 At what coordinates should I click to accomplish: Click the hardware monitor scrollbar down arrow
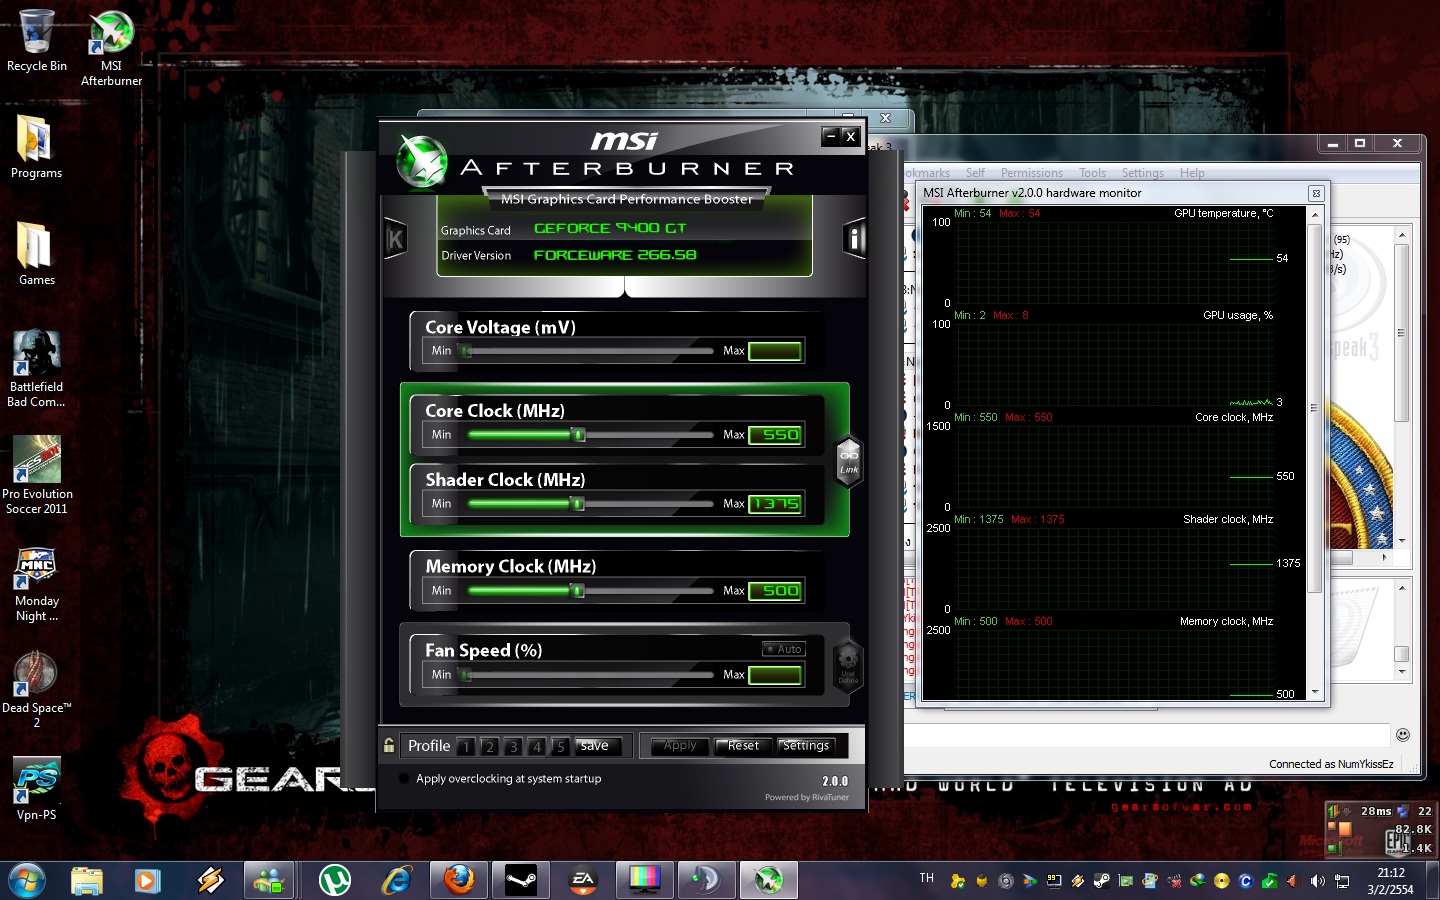tap(1315, 692)
